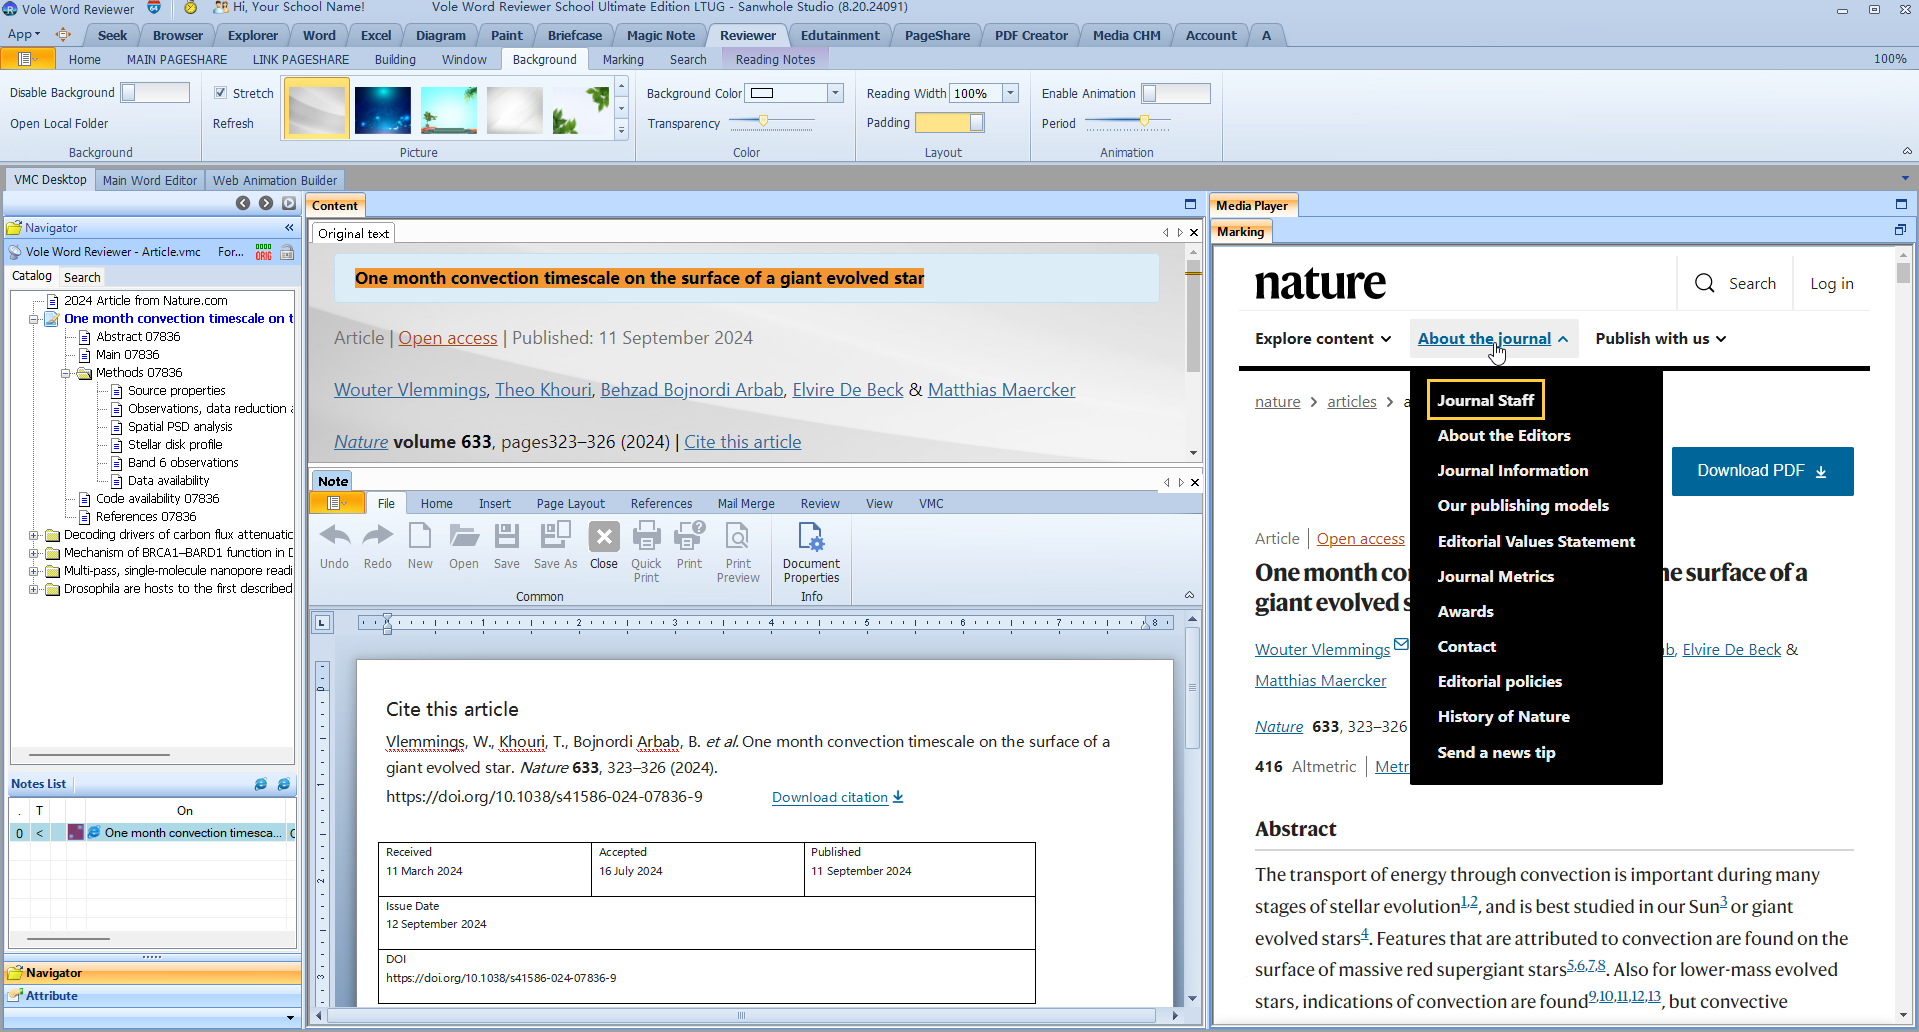Image resolution: width=1919 pixels, height=1032 pixels.
Task: Click the orange file menu button in Note ribbon
Action: (336, 503)
